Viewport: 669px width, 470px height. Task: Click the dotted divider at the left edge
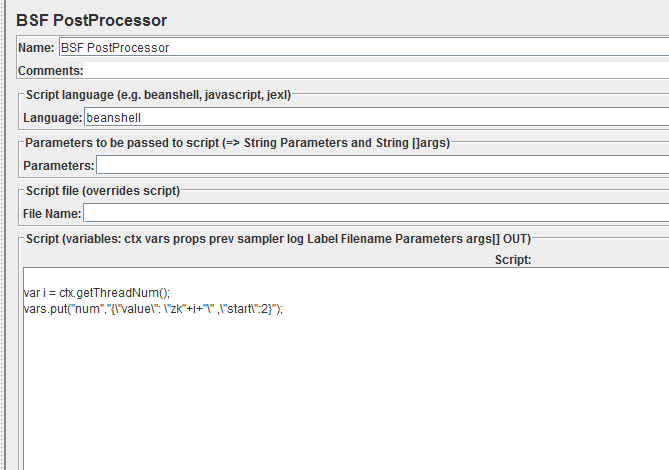click(3, 235)
